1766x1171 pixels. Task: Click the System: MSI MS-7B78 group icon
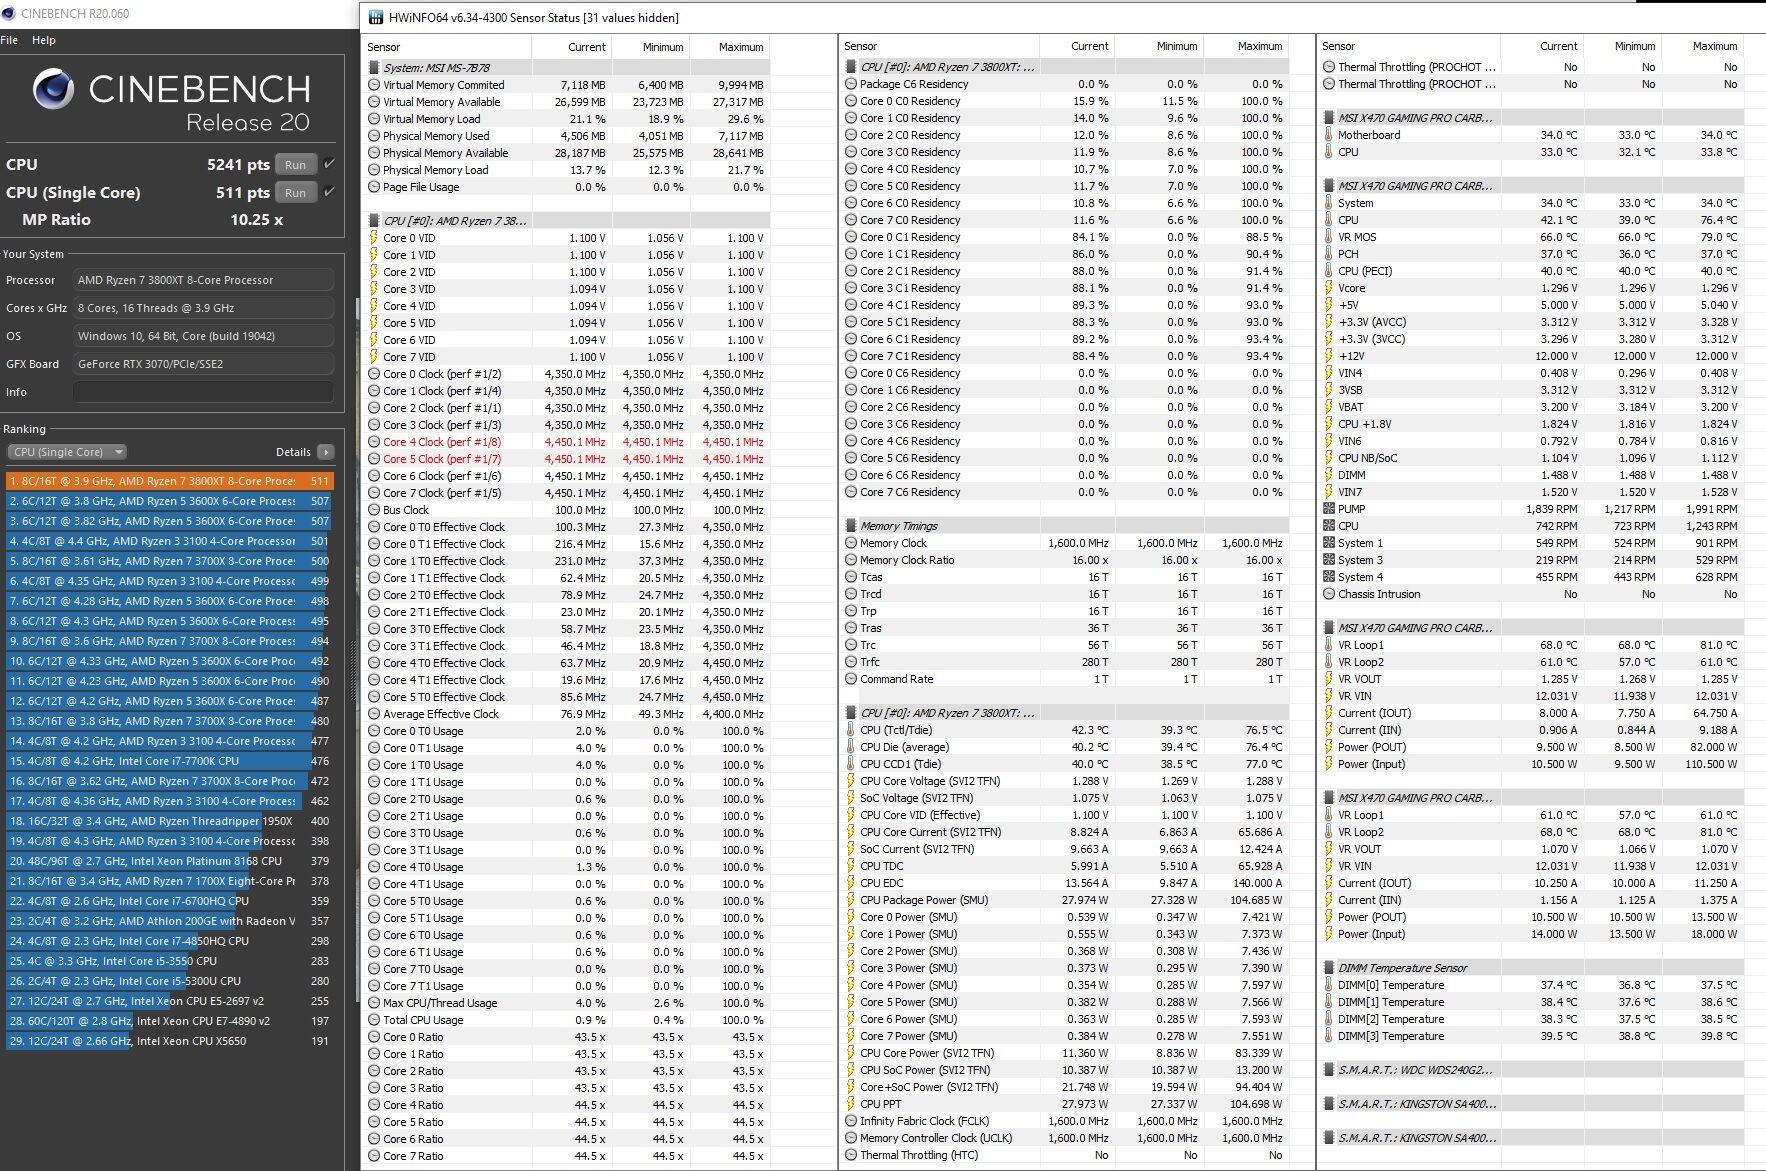[x=375, y=68]
